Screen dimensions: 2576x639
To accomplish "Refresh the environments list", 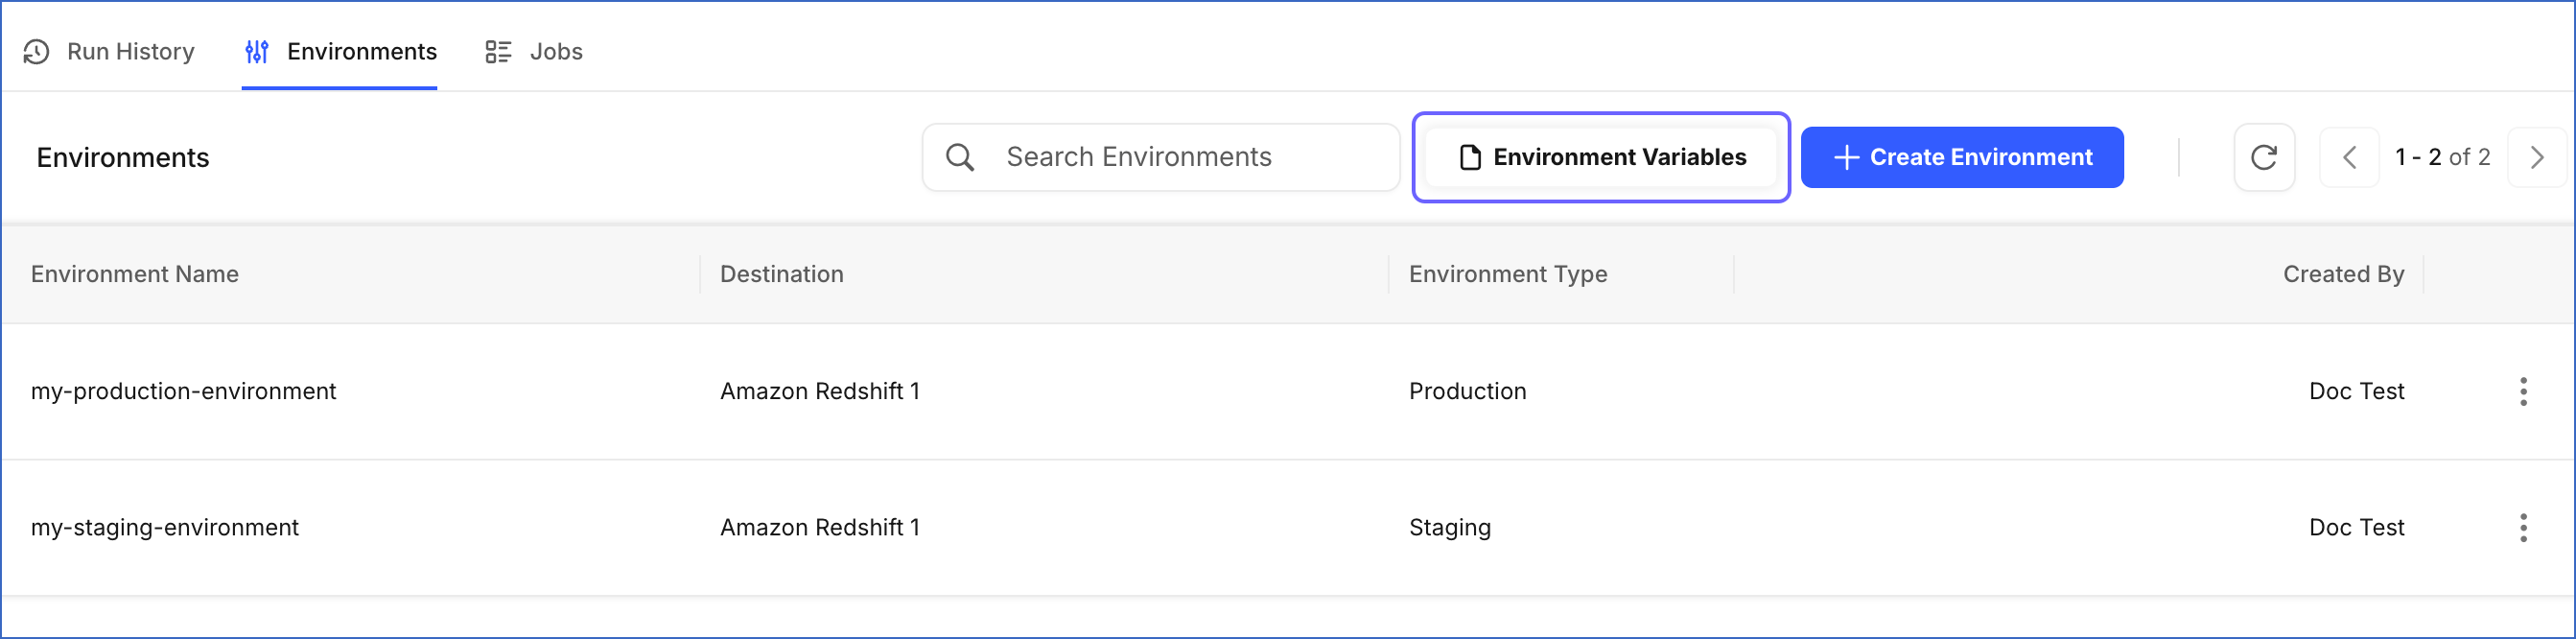I will (2264, 157).
